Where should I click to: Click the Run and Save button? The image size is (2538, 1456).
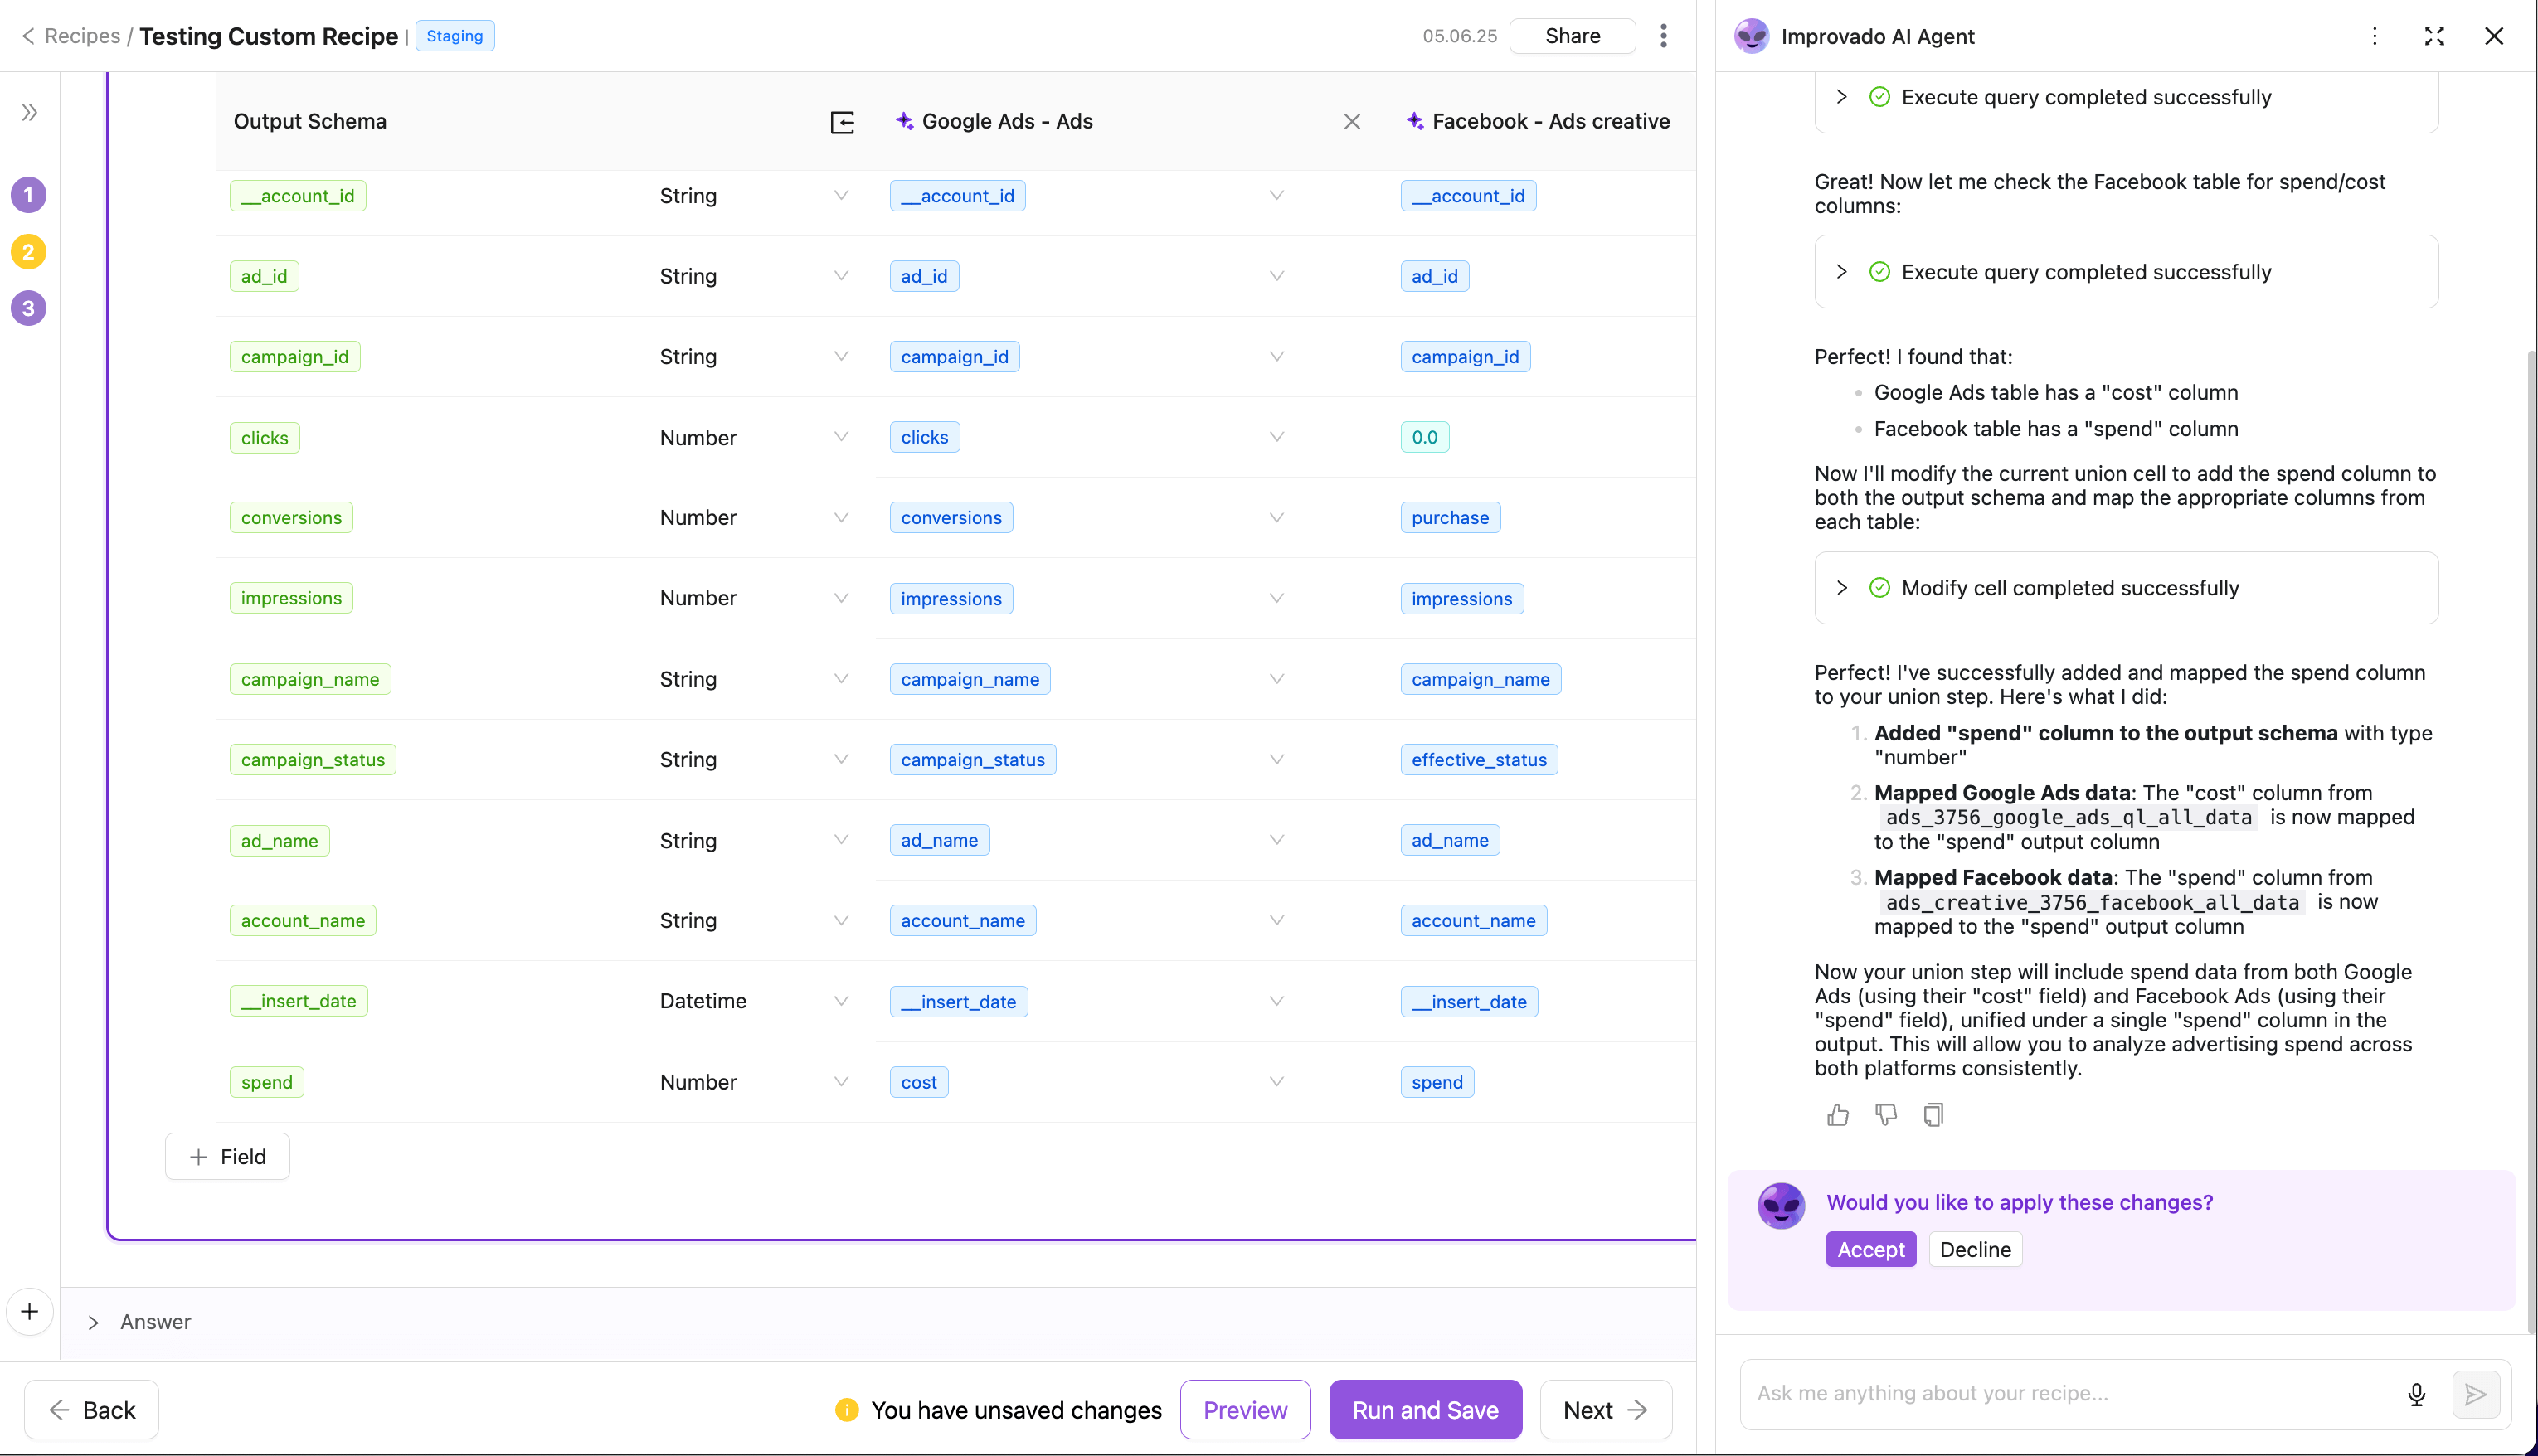coord(1425,1410)
